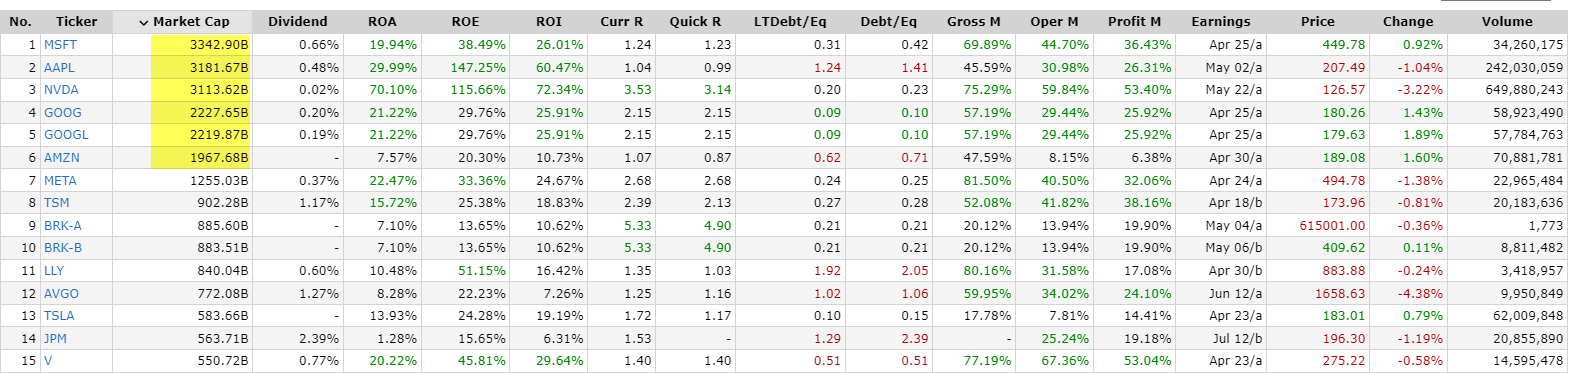Click AVGO earnings date Jun 12/a
Image resolution: width=1592 pixels, height=373 pixels.
coord(1236,294)
